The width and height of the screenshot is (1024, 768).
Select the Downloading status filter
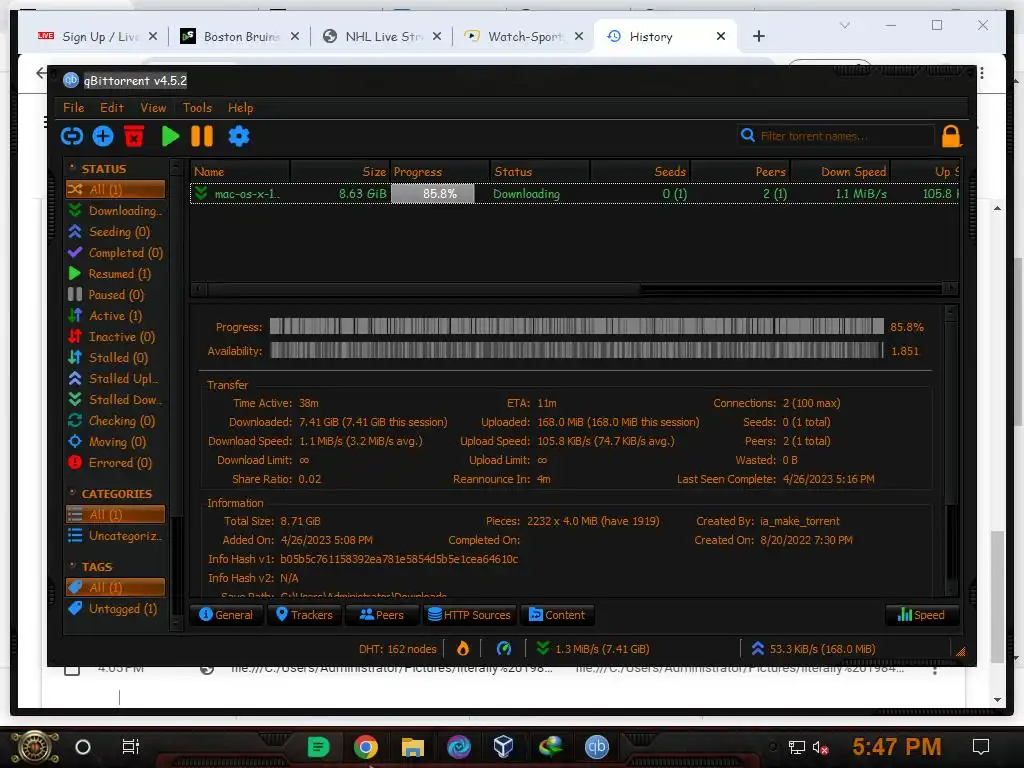pos(115,210)
